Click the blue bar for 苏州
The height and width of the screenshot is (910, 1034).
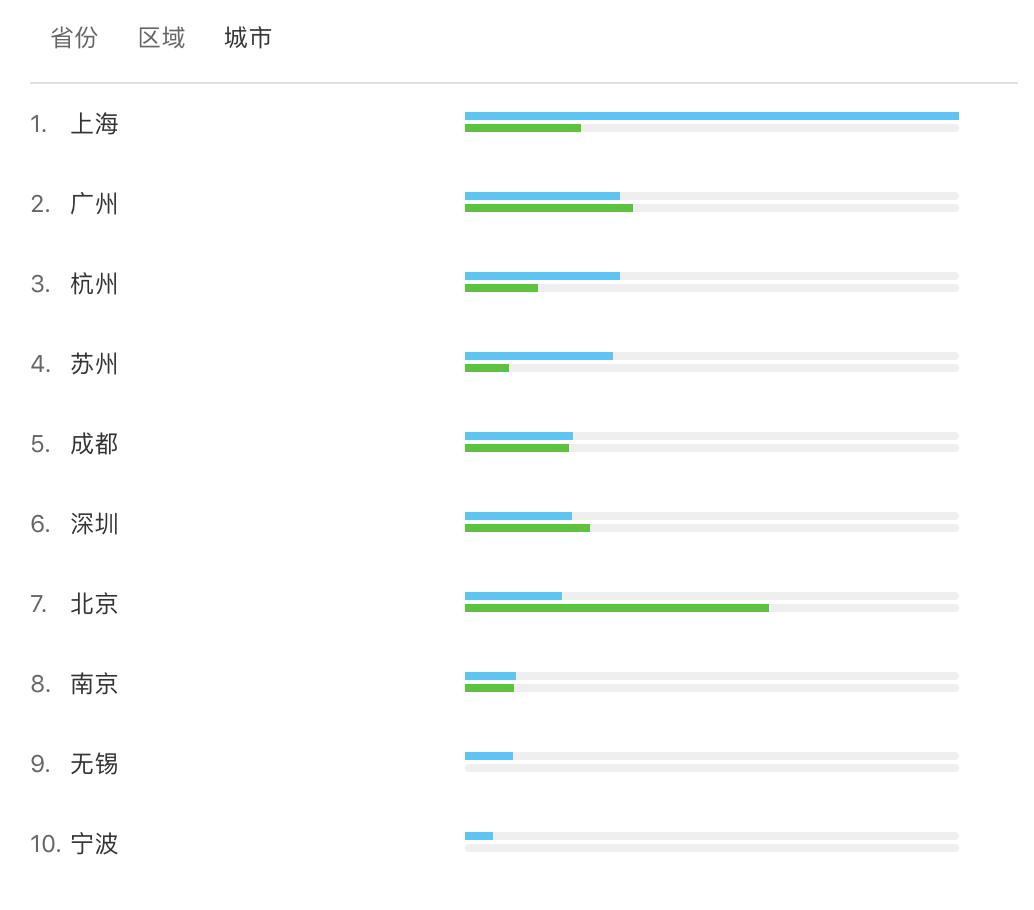pos(538,356)
